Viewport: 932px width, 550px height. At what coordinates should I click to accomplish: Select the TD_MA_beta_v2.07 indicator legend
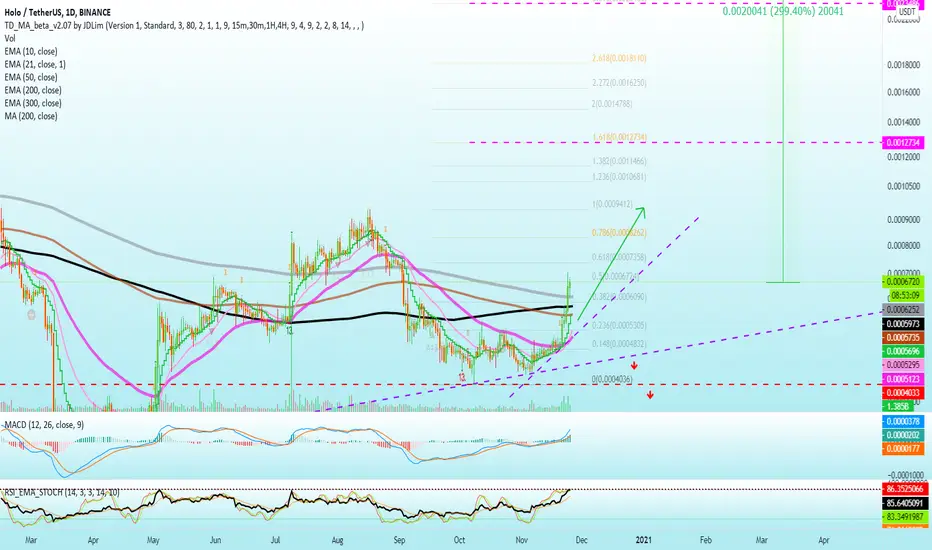[x=184, y=26]
